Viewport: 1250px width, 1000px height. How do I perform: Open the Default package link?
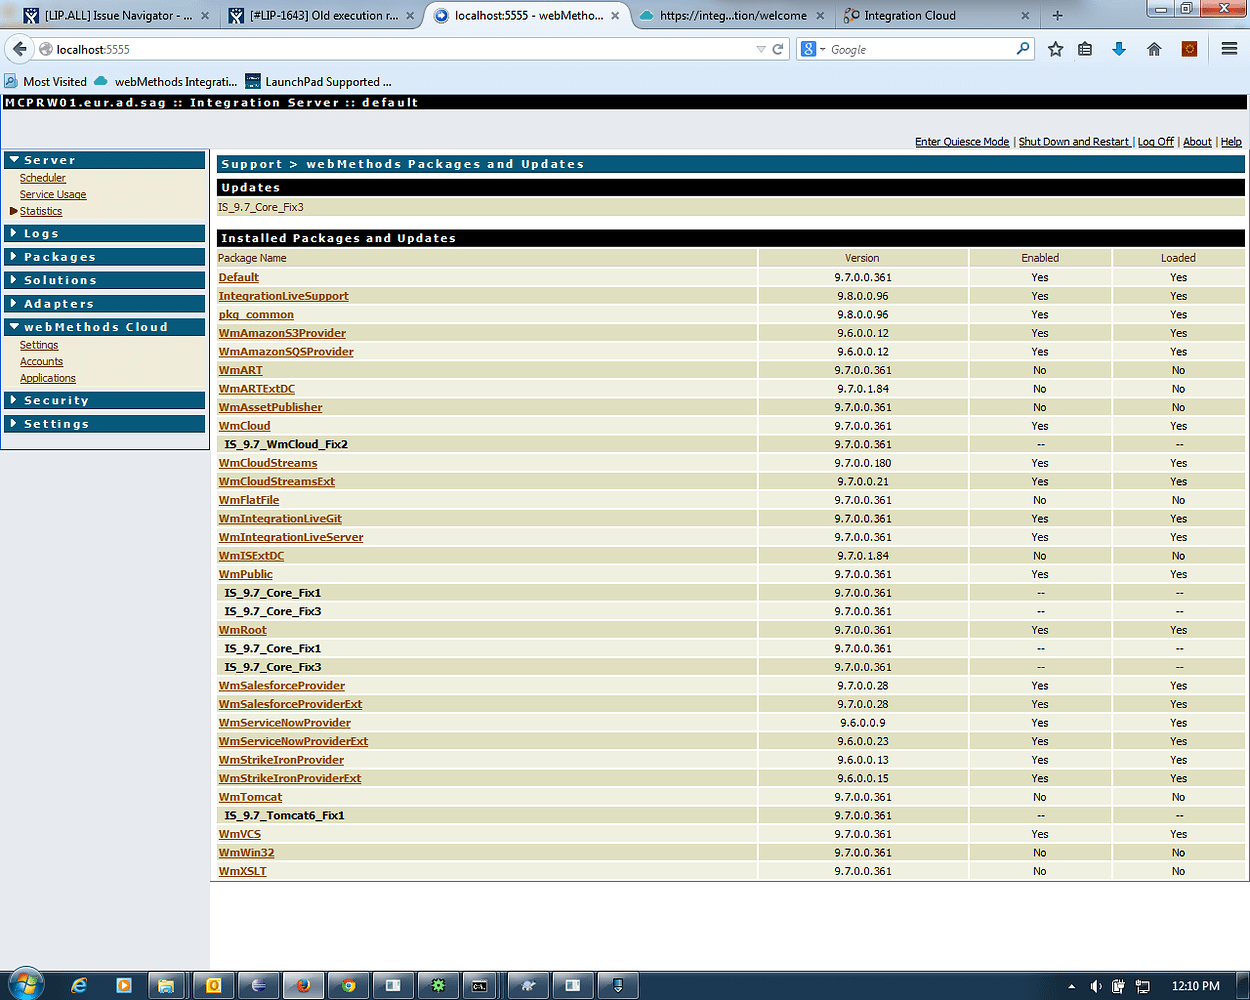tap(239, 277)
